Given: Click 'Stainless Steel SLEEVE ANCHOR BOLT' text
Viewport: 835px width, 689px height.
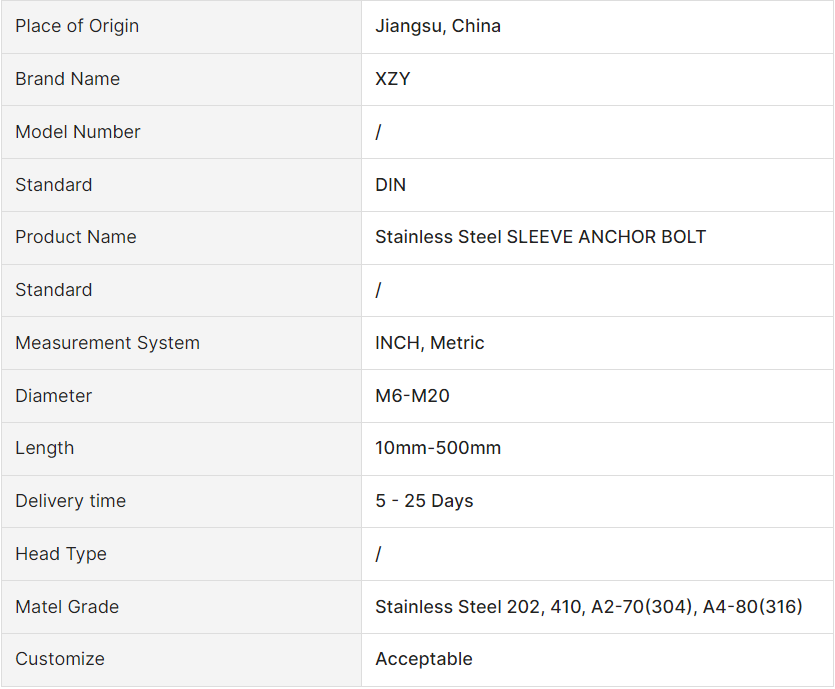Looking at the screenshot, I should click(541, 237).
